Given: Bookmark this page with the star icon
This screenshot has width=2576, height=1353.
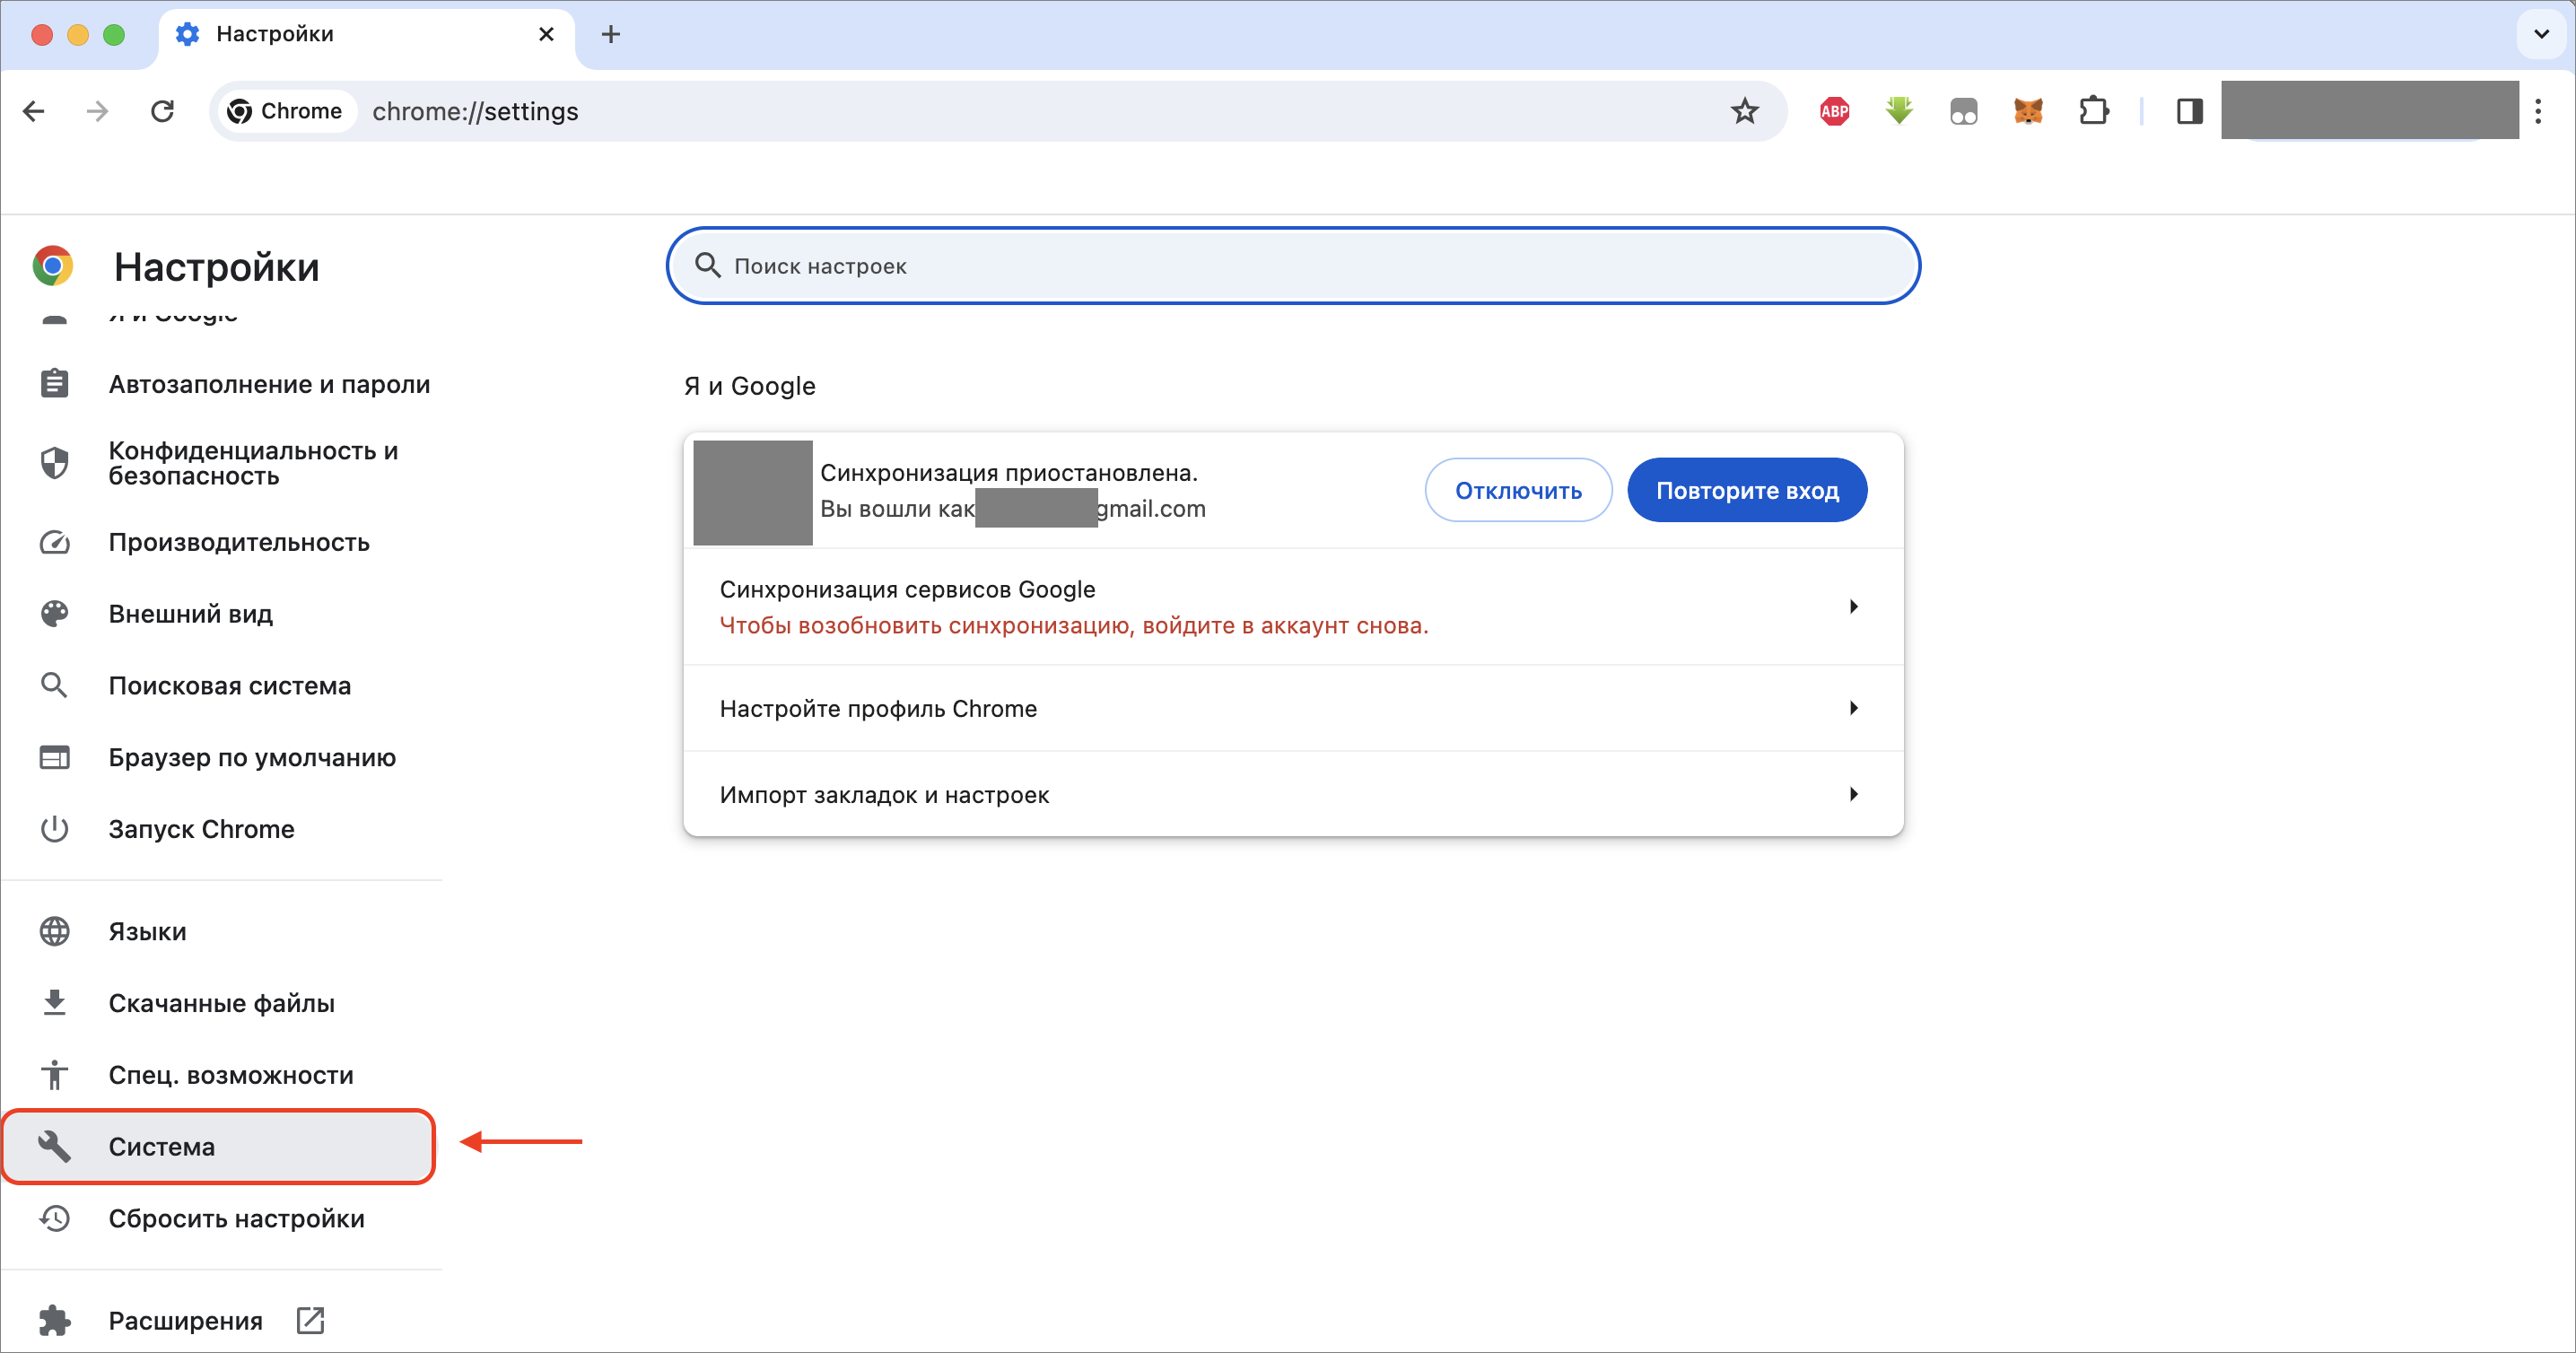Looking at the screenshot, I should 1744,111.
